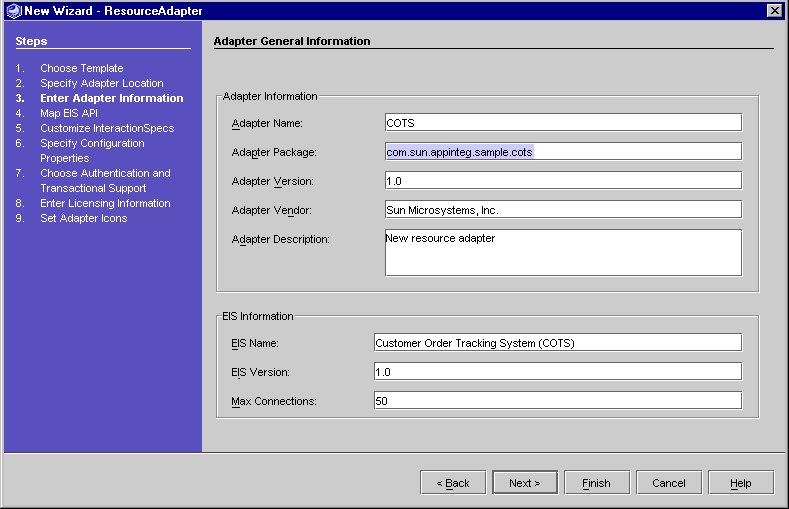Click the Adapter Description text area
The width and height of the screenshot is (789, 509).
coord(563,253)
